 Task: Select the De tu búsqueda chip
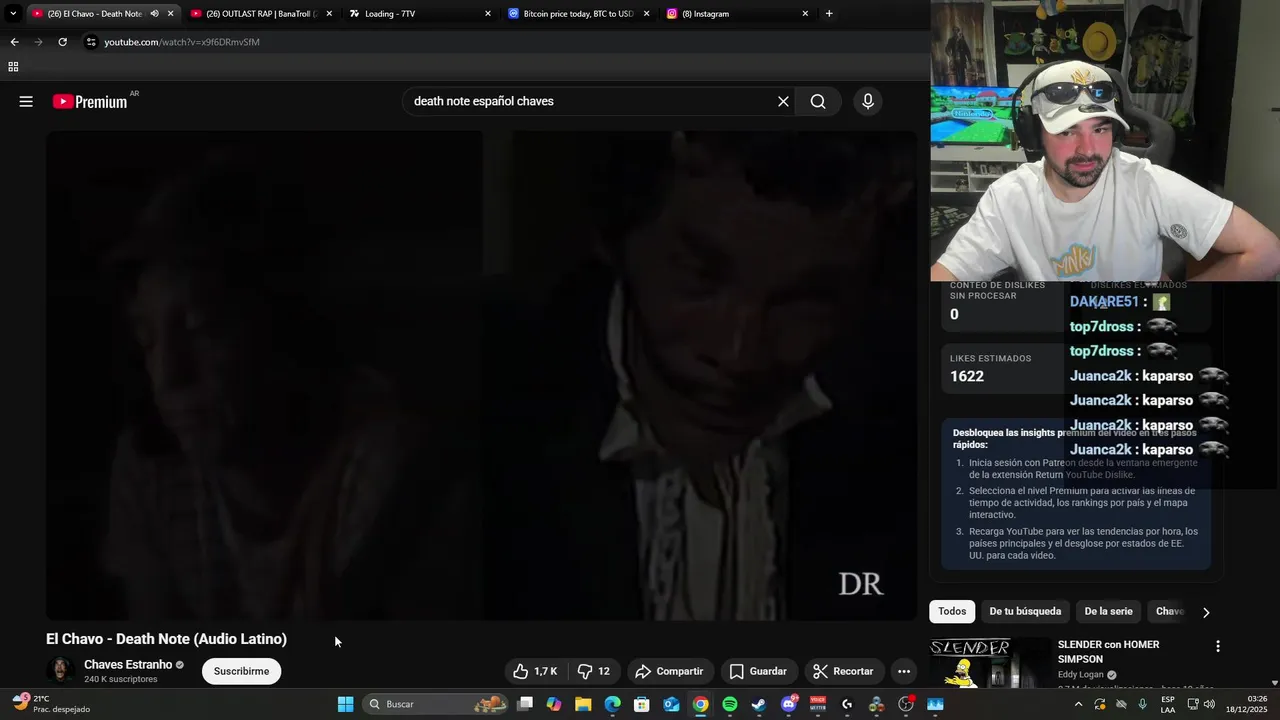pos(1025,611)
